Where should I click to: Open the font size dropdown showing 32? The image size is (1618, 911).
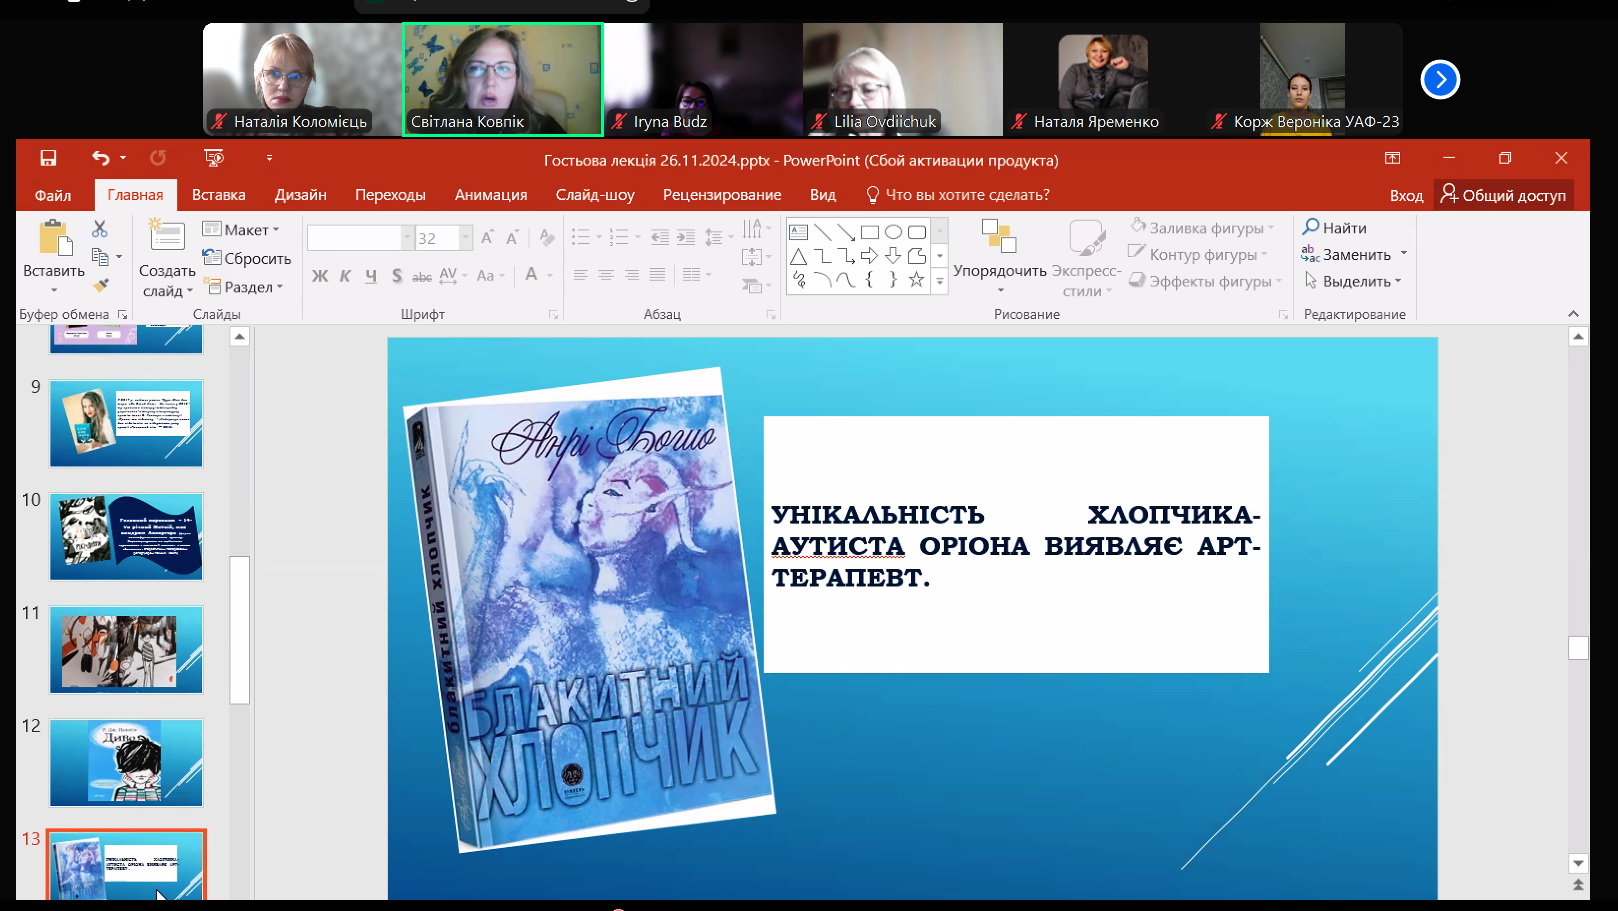tap(465, 238)
